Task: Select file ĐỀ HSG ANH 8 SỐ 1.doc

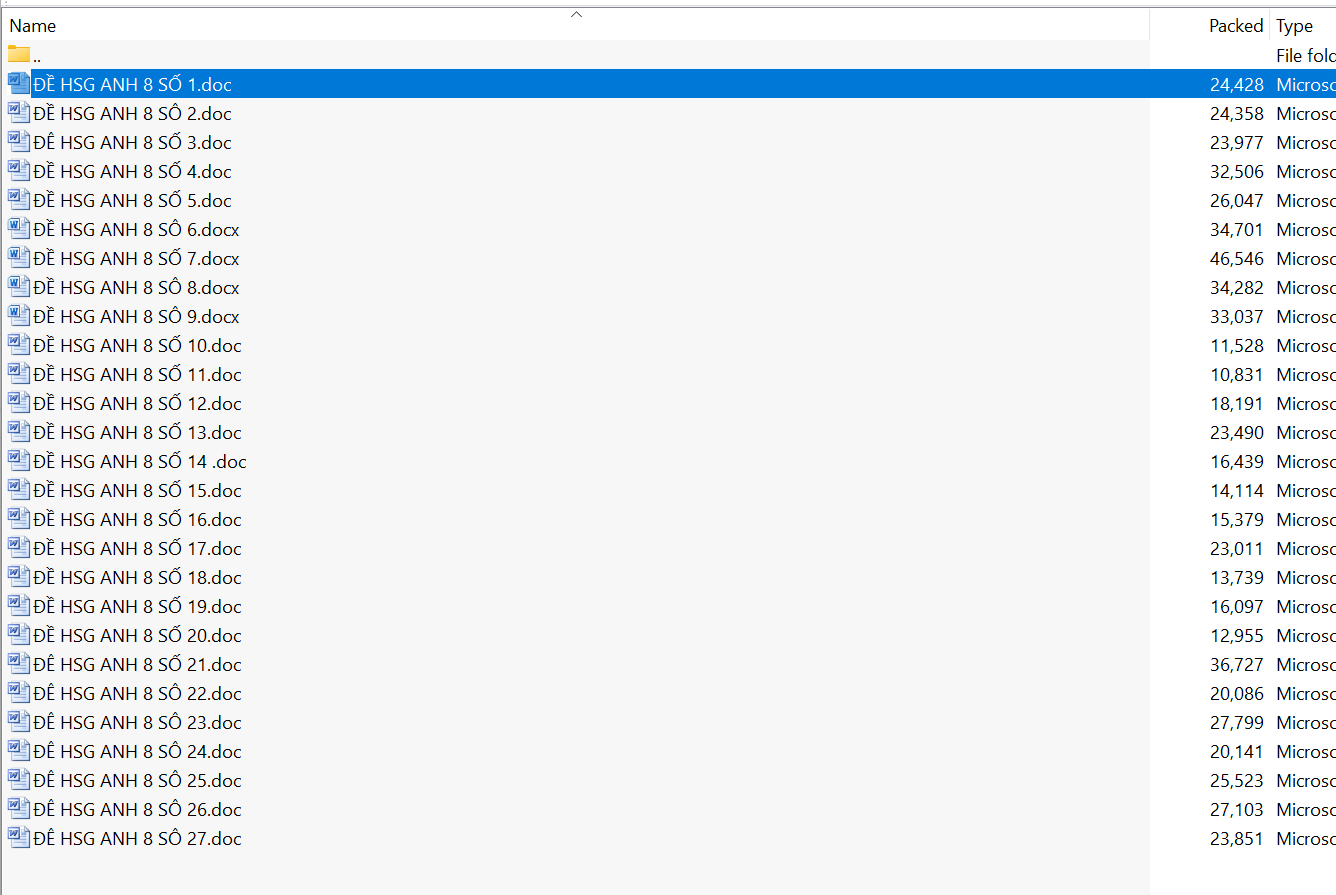Action: [x=132, y=85]
